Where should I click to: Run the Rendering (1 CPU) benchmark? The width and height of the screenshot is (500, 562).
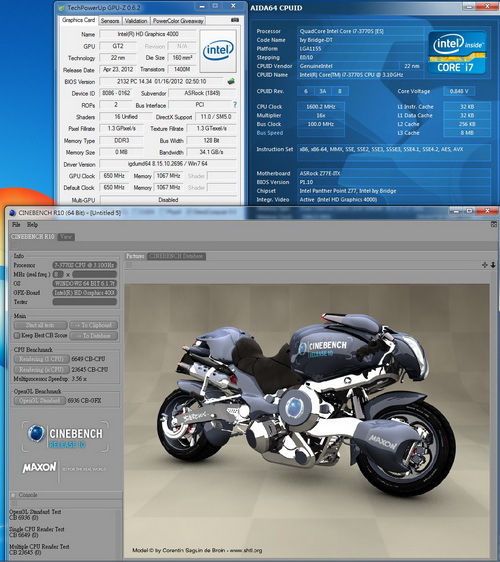pos(42,359)
